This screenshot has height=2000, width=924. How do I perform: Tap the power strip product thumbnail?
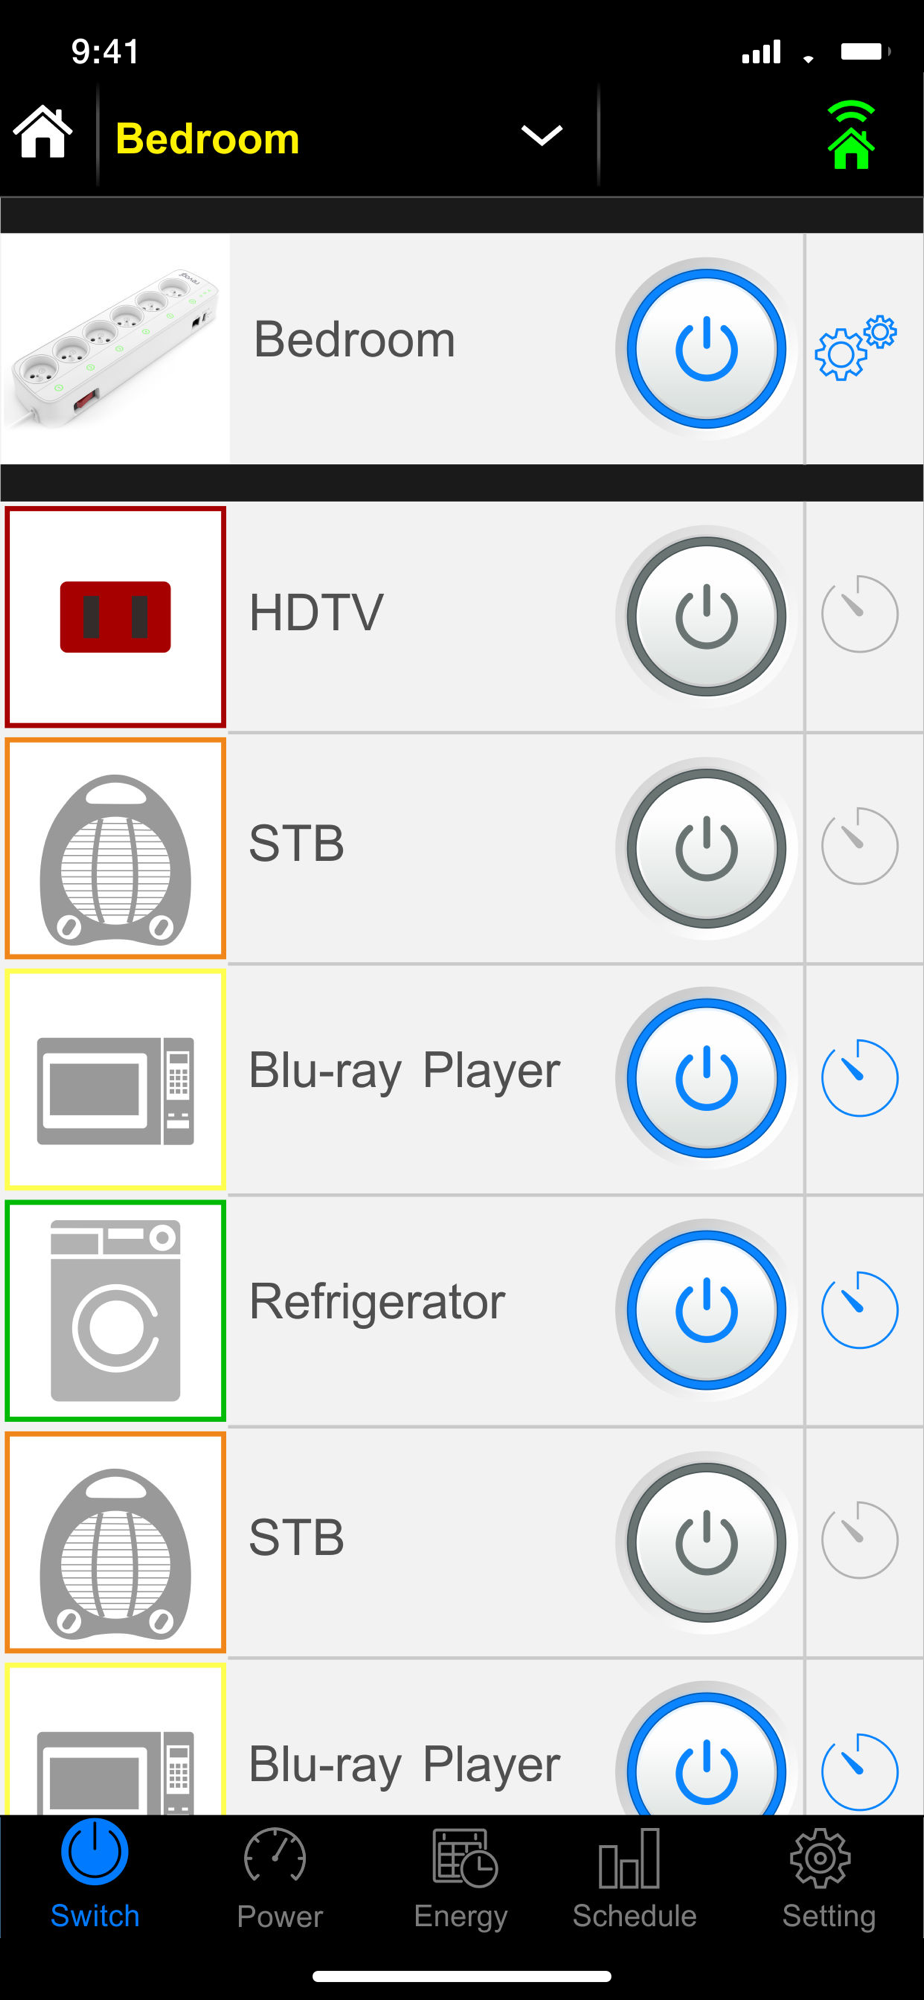pyautogui.click(x=116, y=349)
